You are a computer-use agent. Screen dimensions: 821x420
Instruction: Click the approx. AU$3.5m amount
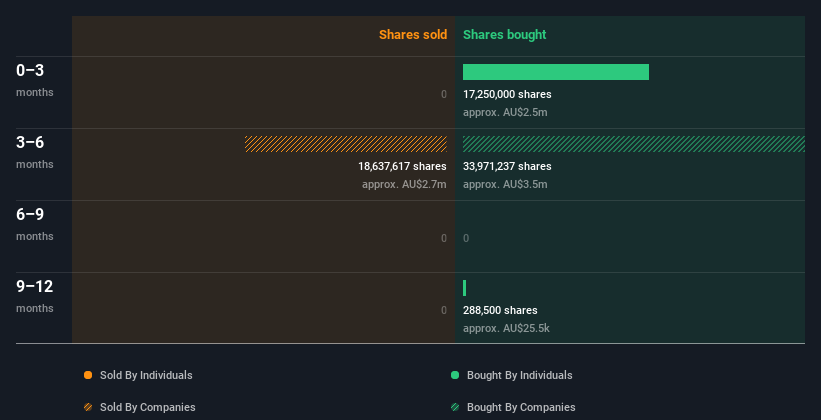[x=505, y=184]
